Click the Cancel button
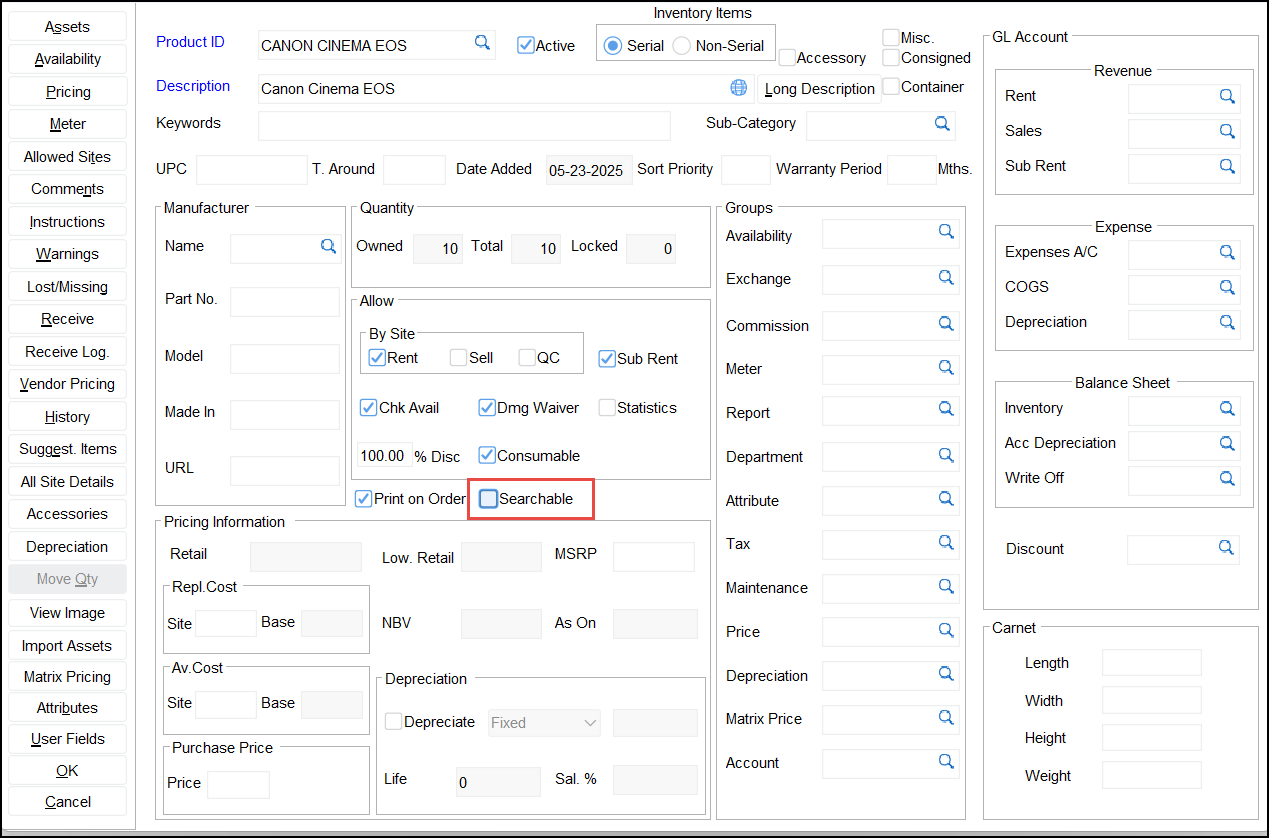This screenshot has width=1269, height=838. click(x=67, y=802)
